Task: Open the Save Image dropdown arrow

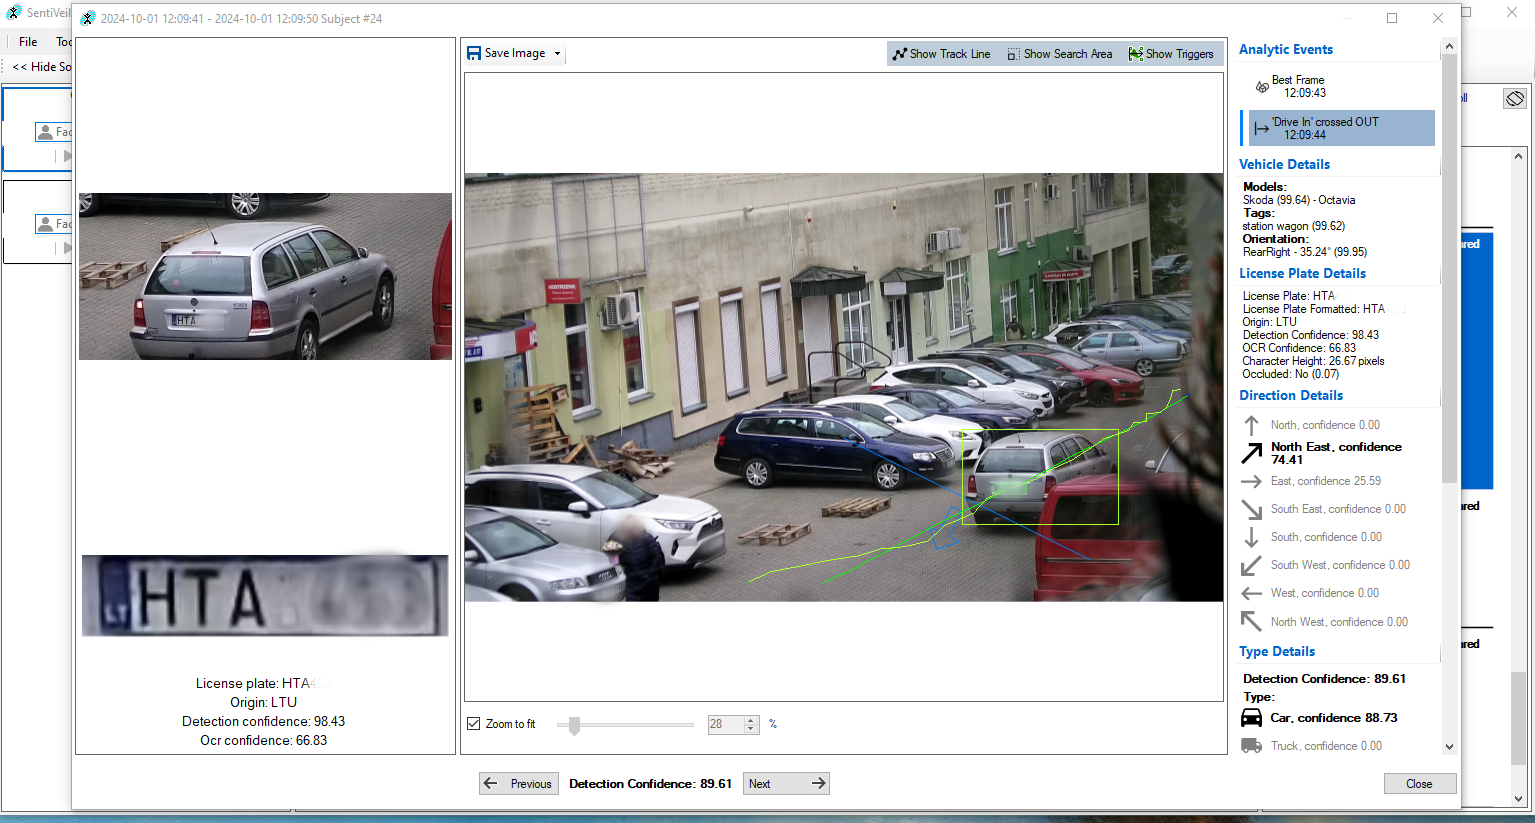Action: [557, 54]
